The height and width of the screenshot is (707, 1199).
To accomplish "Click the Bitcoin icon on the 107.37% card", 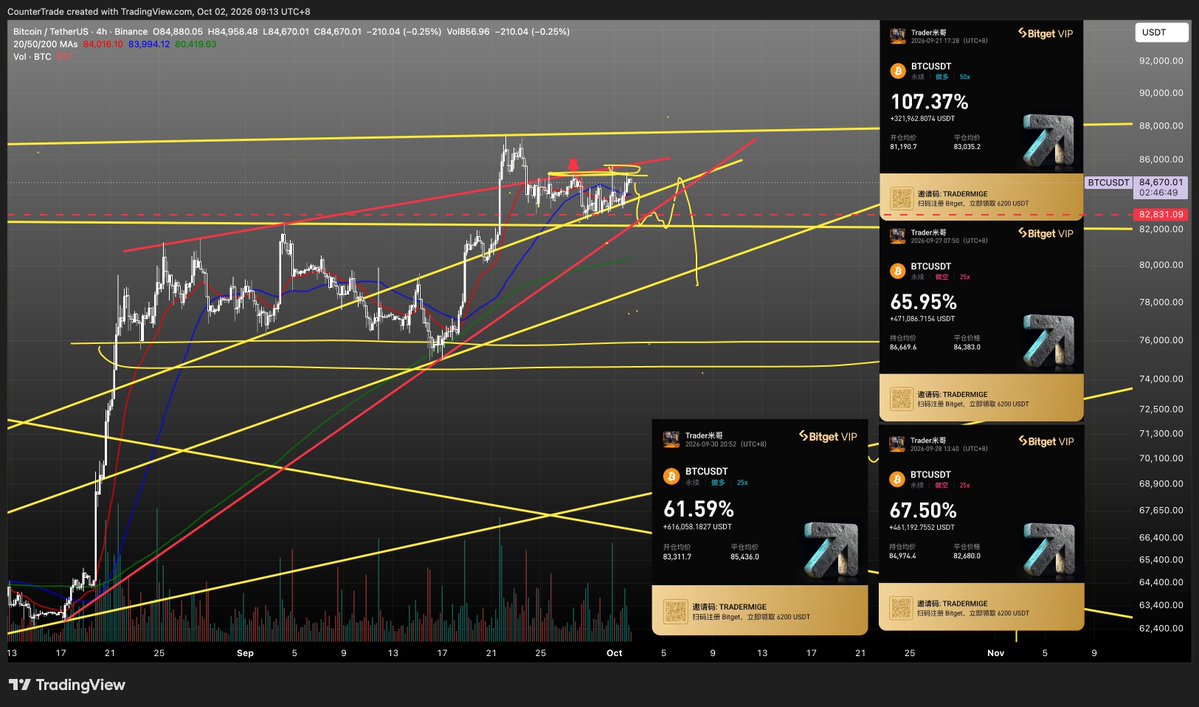I will point(898,71).
